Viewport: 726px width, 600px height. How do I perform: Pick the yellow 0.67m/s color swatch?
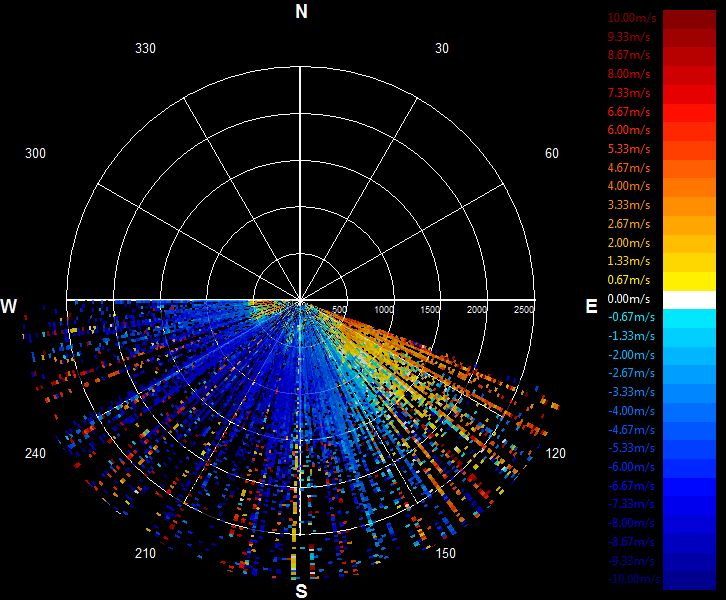689,281
